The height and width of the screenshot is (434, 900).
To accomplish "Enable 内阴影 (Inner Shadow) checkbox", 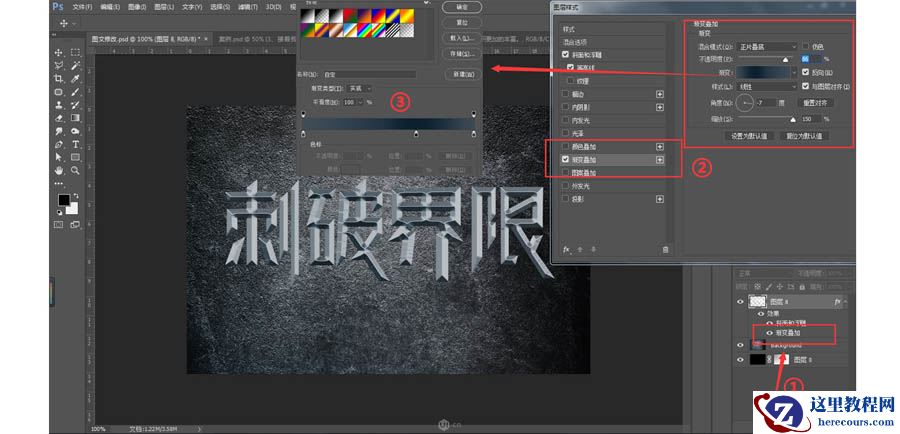I will click(x=566, y=107).
